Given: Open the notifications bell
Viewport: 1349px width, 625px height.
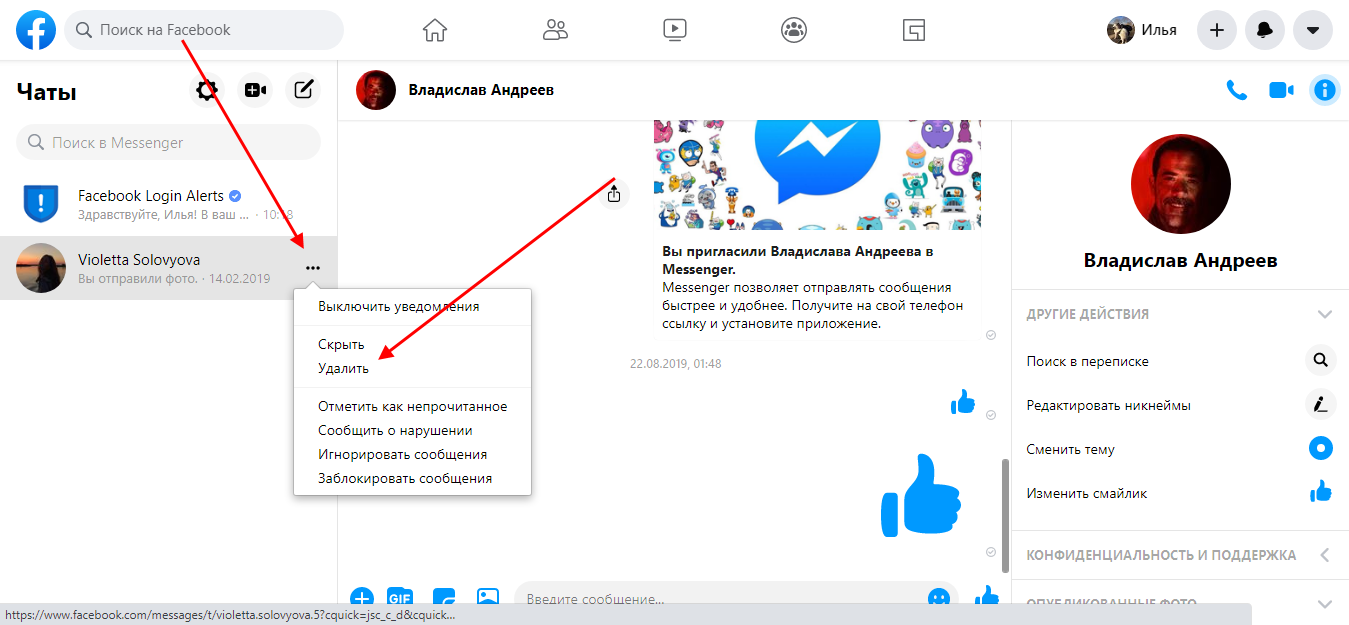Looking at the screenshot, I should pos(1265,30).
